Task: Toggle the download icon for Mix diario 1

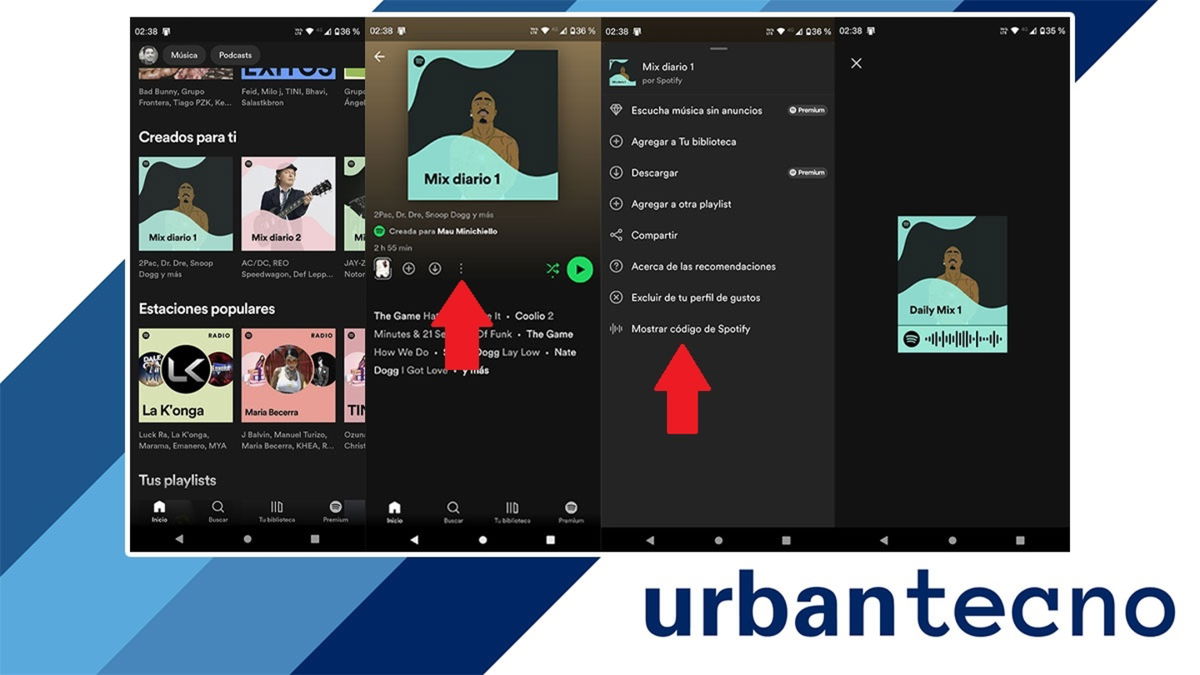Action: coord(436,269)
